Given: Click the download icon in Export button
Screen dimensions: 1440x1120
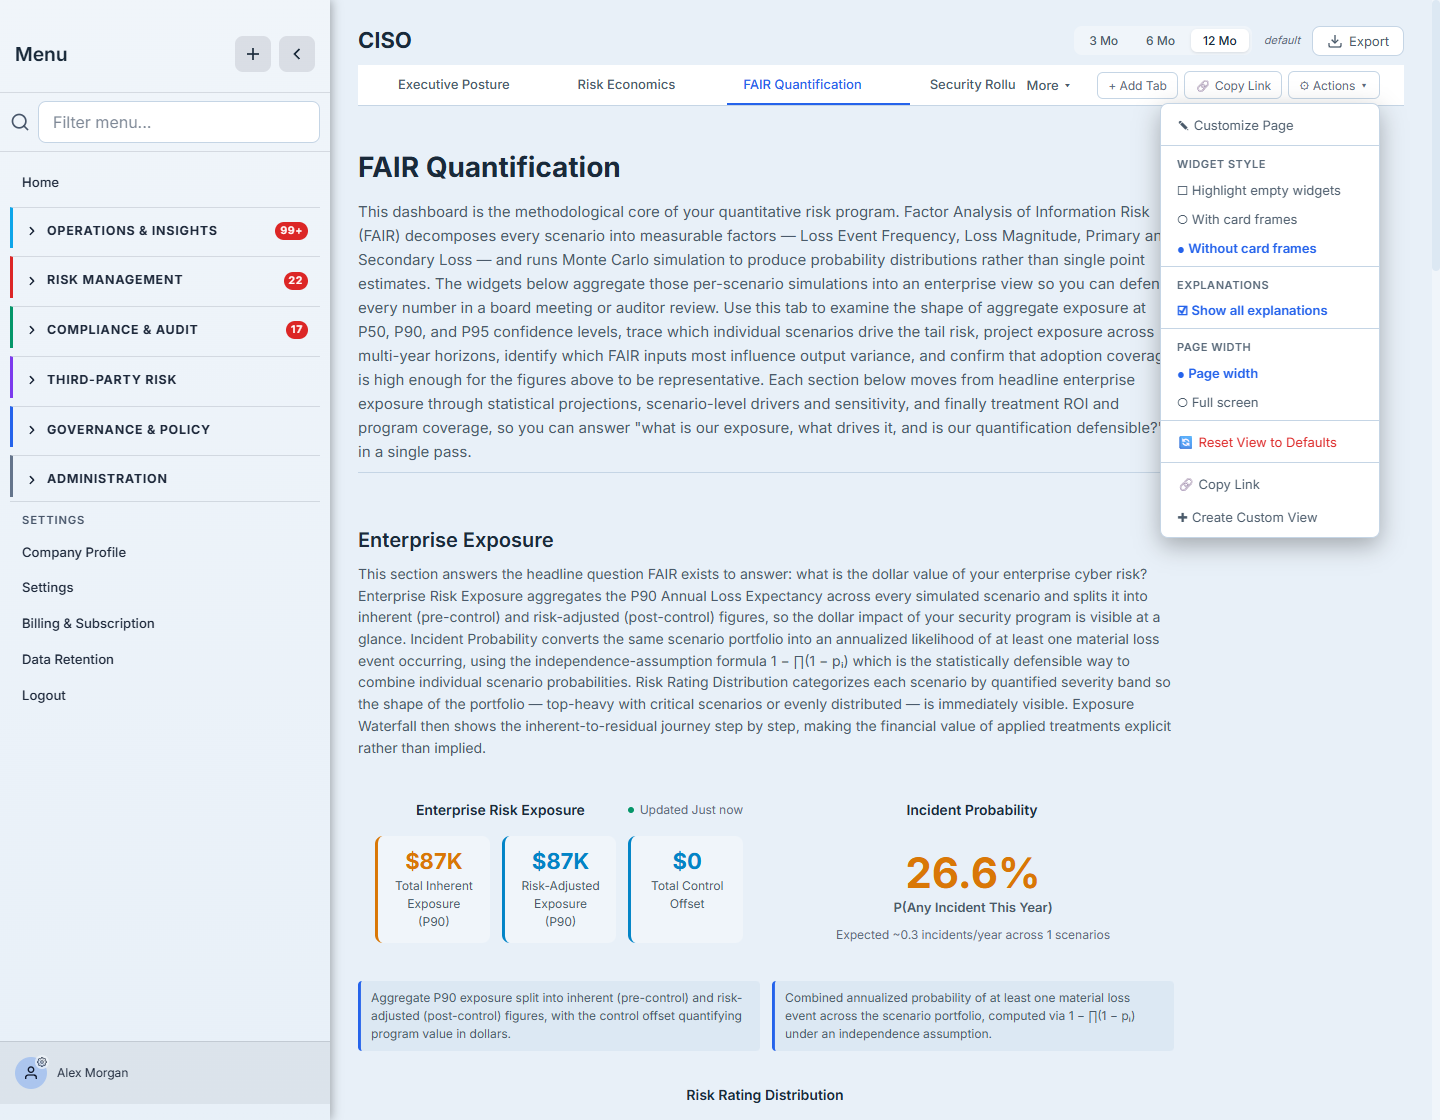Looking at the screenshot, I should (x=1335, y=41).
